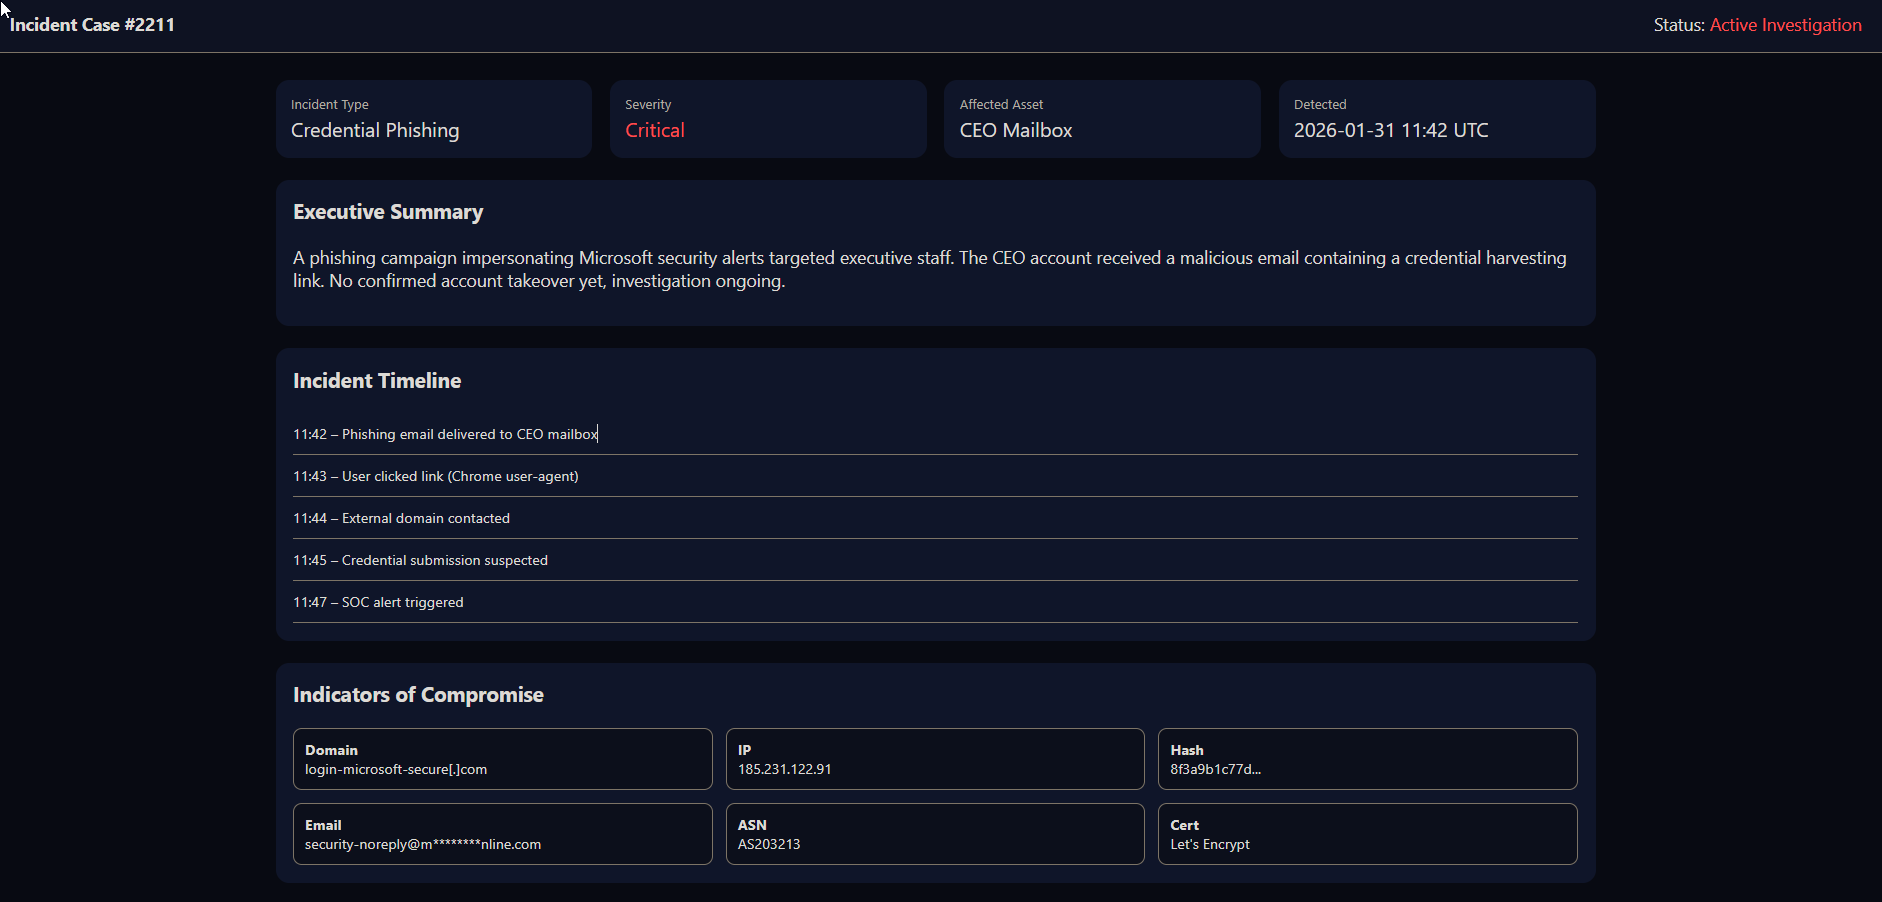This screenshot has width=1882, height=902.
Task: Click the ASN AS203213 indicator box
Action: pyautogui.click(x=934, y=834)
